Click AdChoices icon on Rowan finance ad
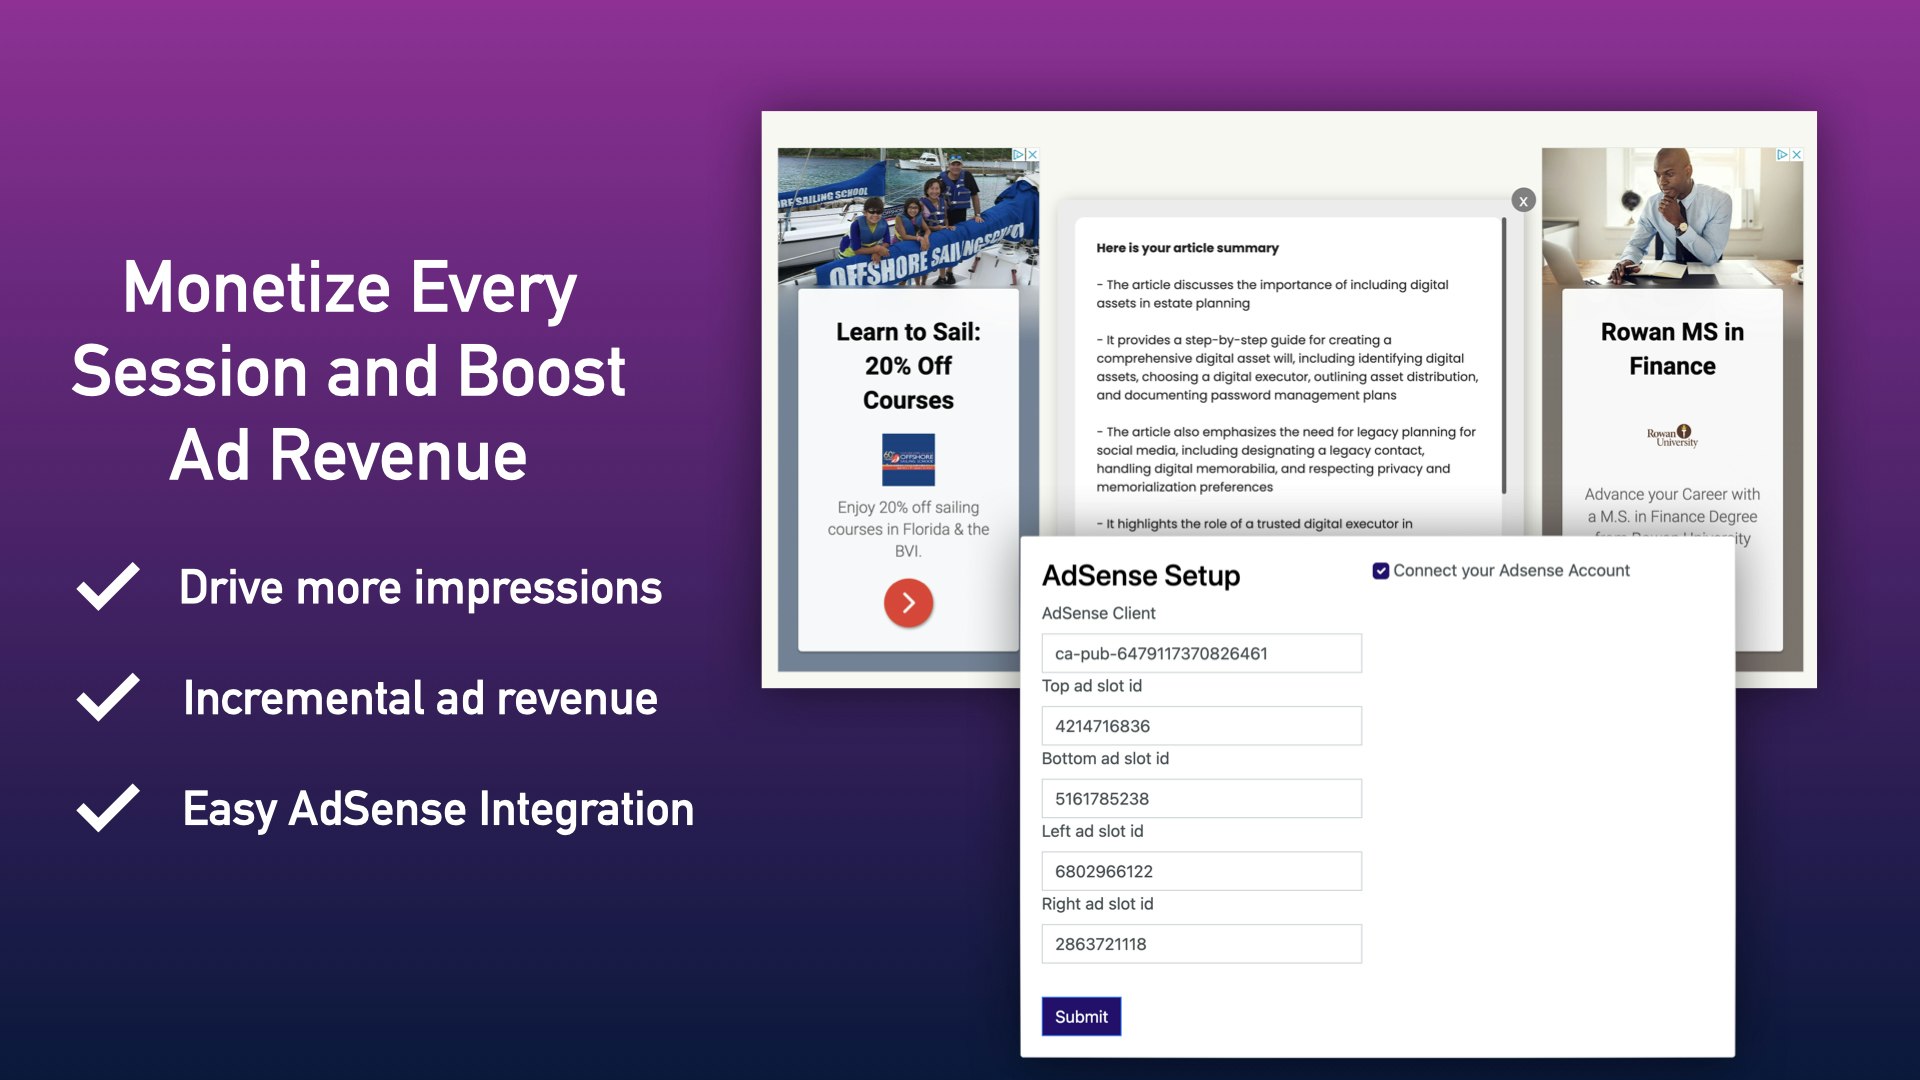The width and height of the screenshot is (1920, 1080). [x=1782, y=155]
